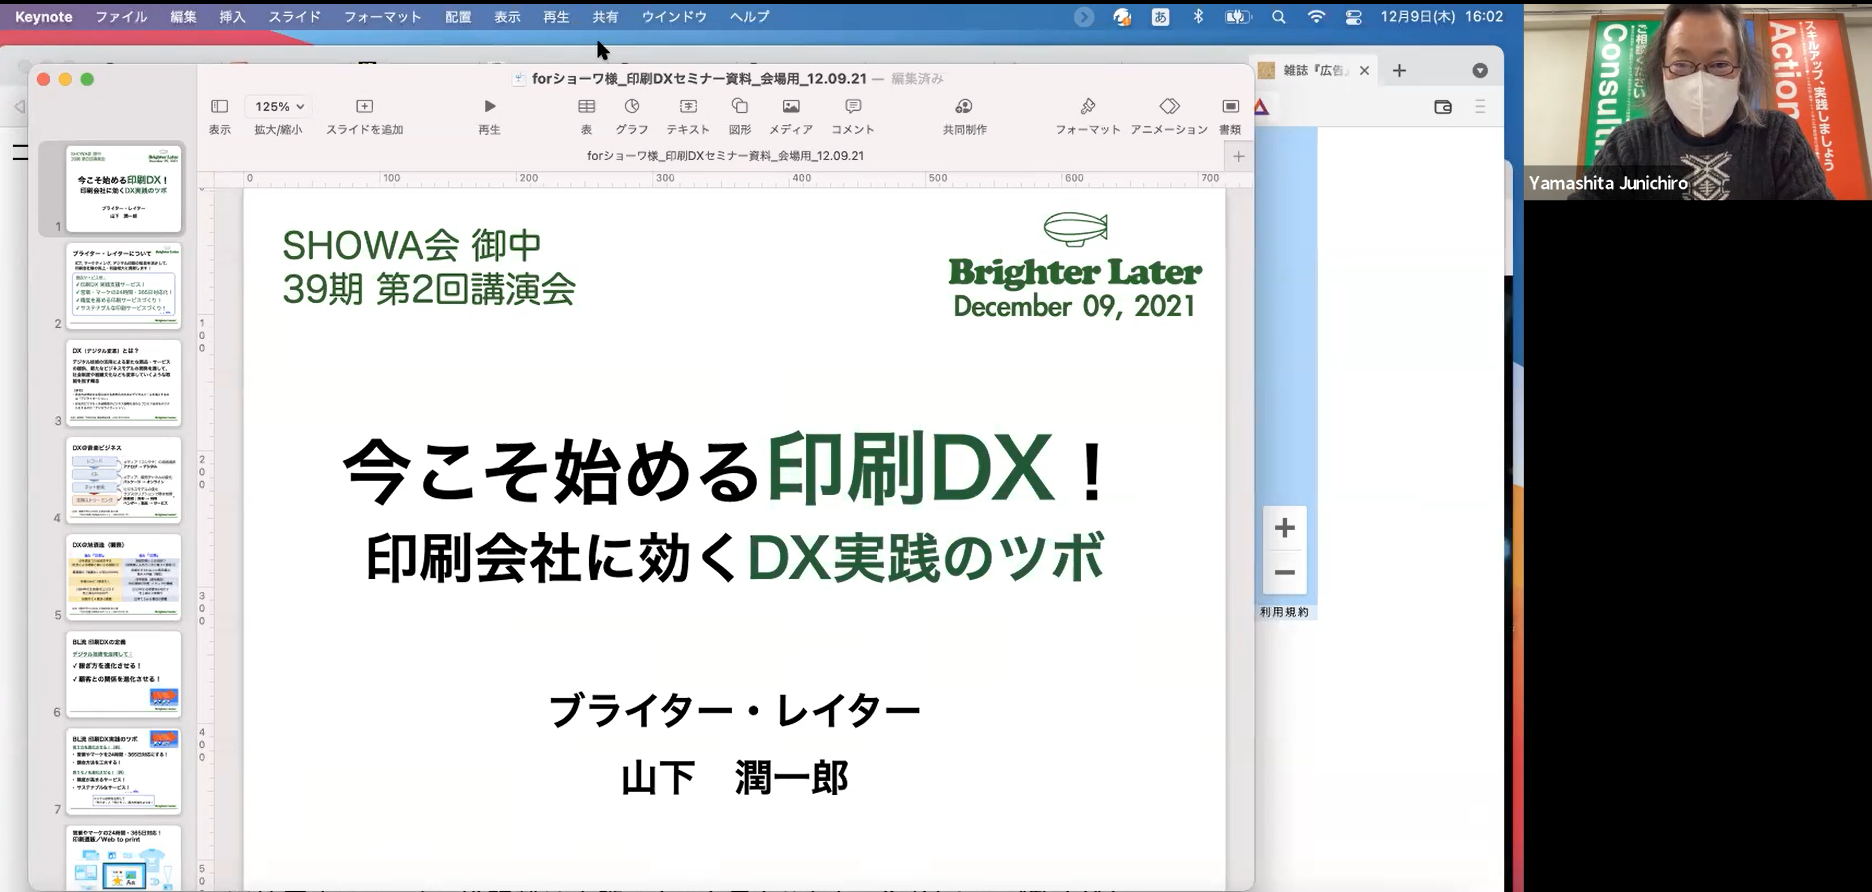Open the メディア media picker
Screen dimensions: 1872x892
coord(791,115)
